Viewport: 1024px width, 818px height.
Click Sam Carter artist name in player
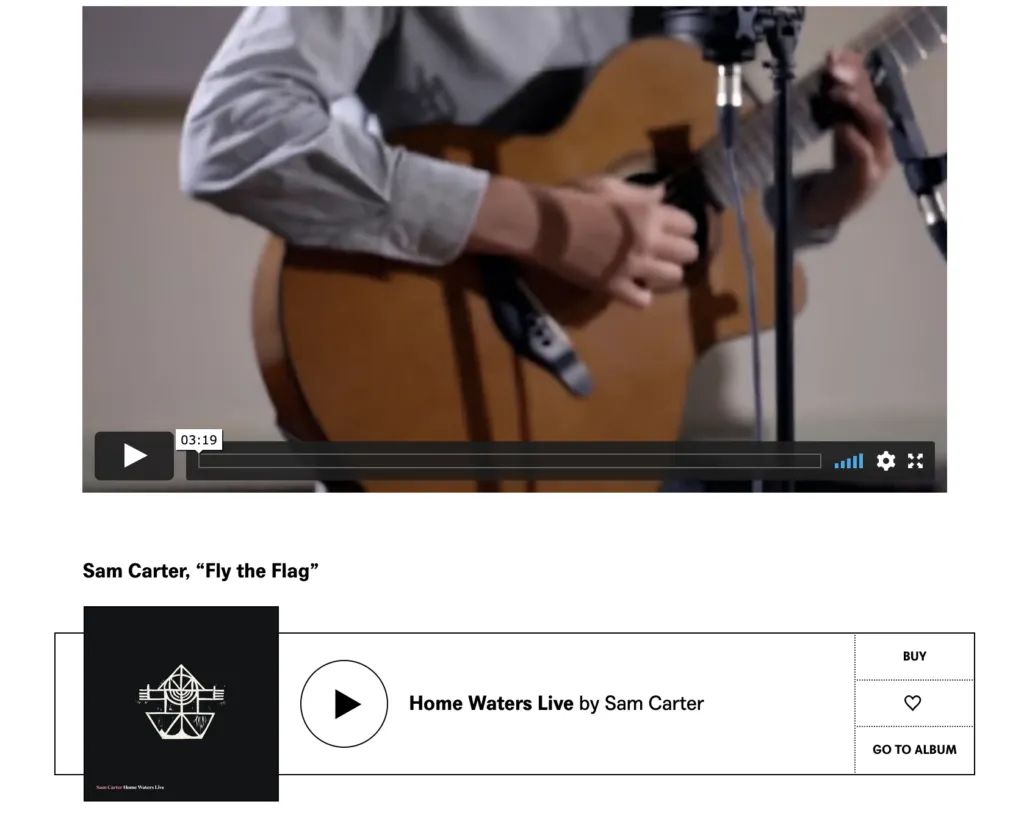click(654, 703)
